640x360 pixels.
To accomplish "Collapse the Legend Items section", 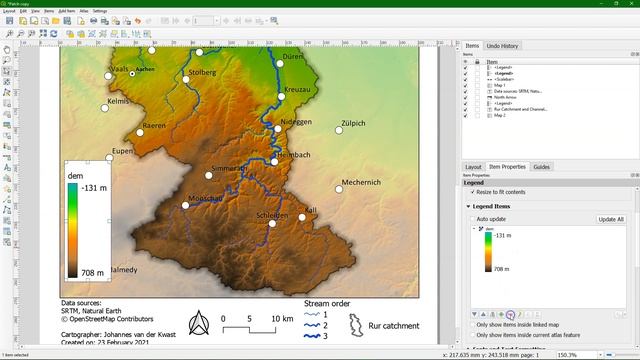I will point(468,207).
